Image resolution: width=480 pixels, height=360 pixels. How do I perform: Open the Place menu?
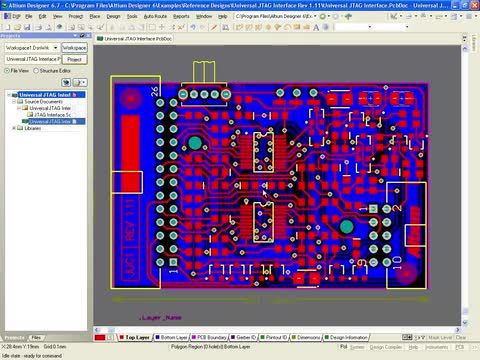click(x=95, y=16)
